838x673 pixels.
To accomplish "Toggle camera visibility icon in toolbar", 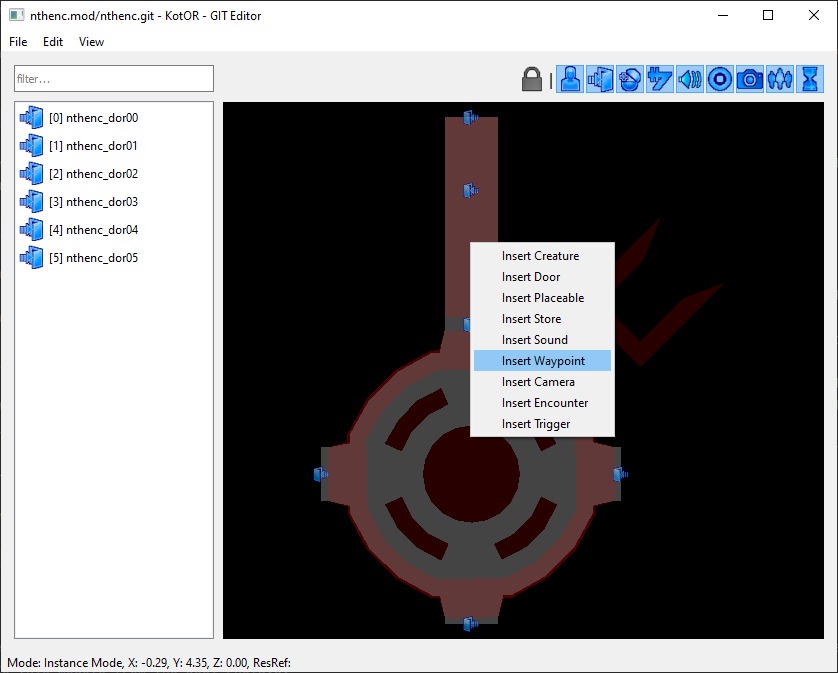I will [x=750, y=79].
